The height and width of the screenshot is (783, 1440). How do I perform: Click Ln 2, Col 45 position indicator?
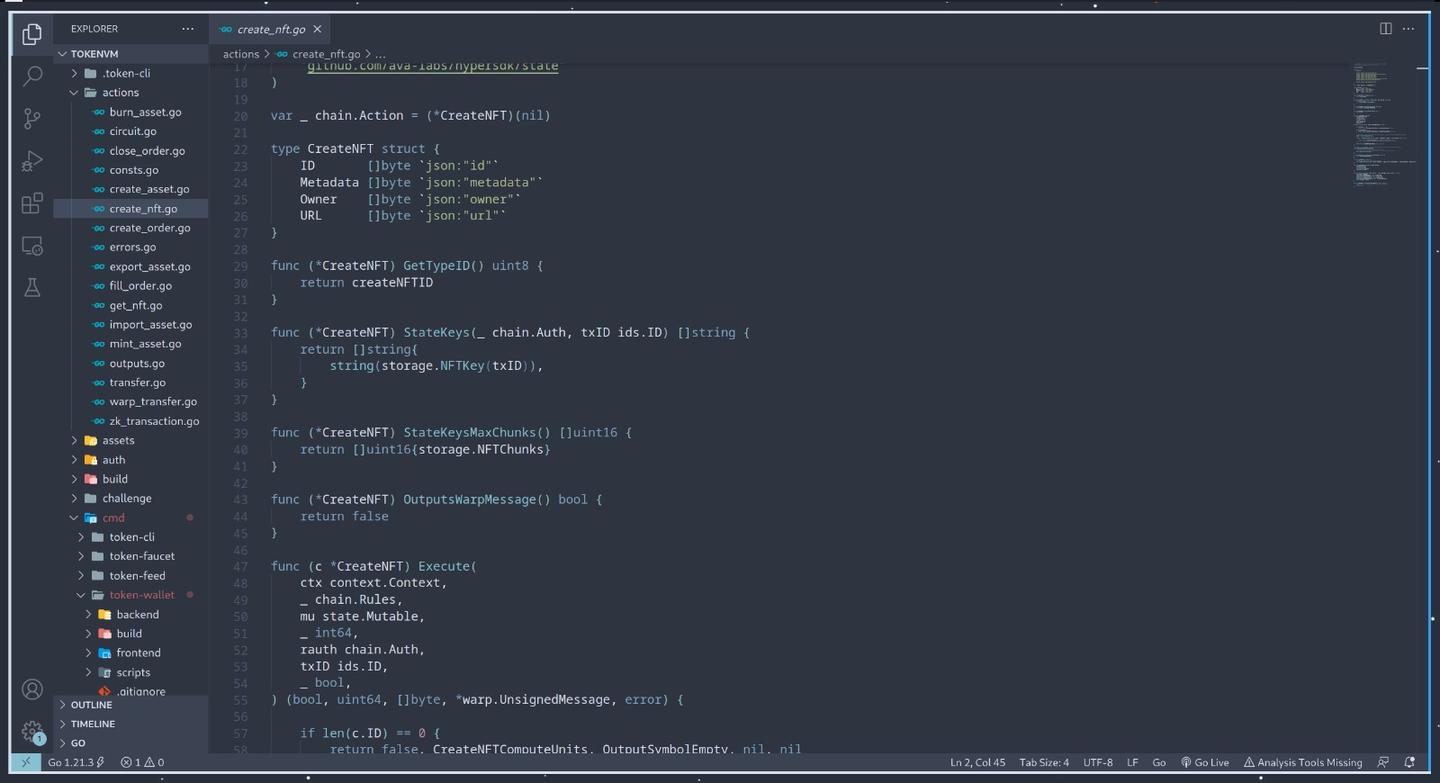pos(978,762)
